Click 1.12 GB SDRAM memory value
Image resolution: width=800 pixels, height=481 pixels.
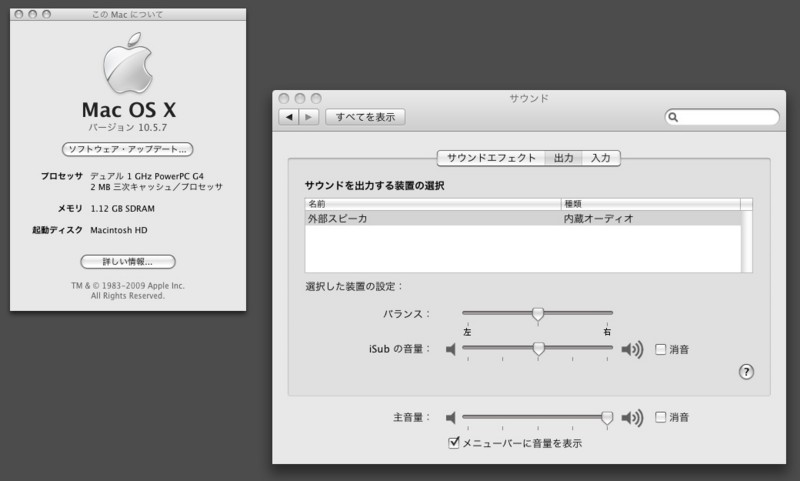coord(122,209)
